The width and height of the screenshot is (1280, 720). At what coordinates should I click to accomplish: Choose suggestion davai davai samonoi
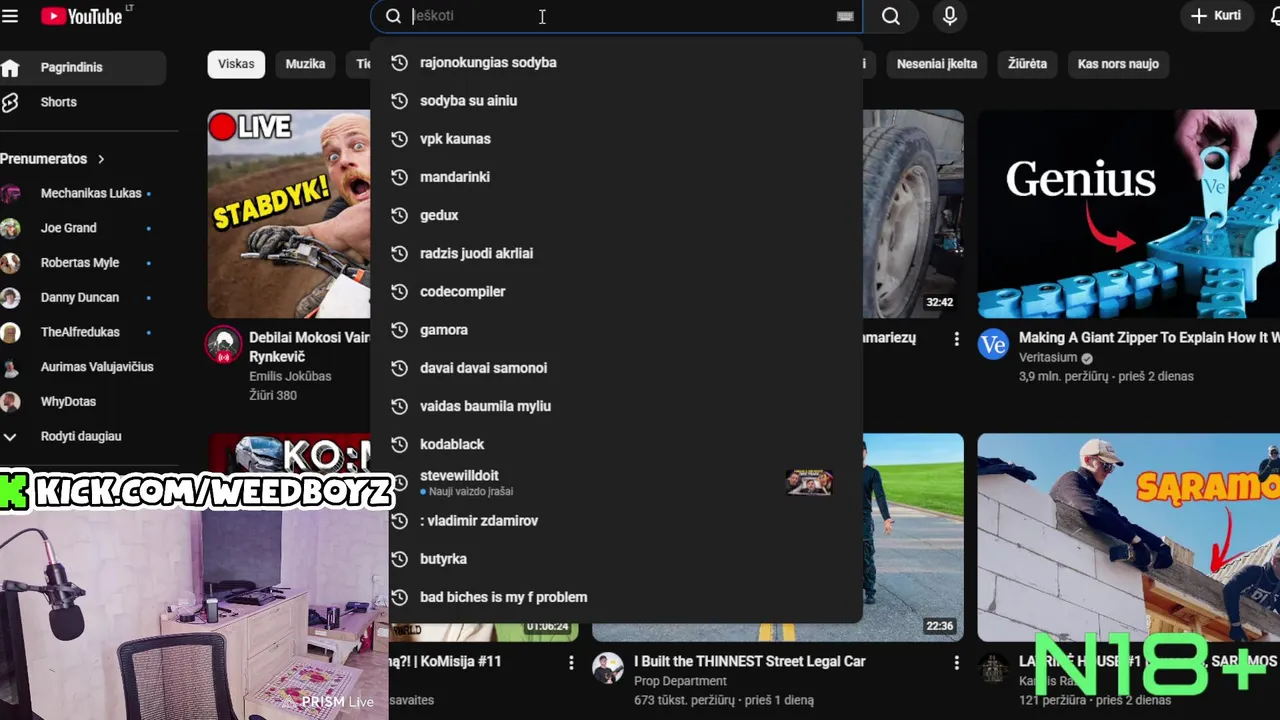pyautogui.click(x=616, y=368)
